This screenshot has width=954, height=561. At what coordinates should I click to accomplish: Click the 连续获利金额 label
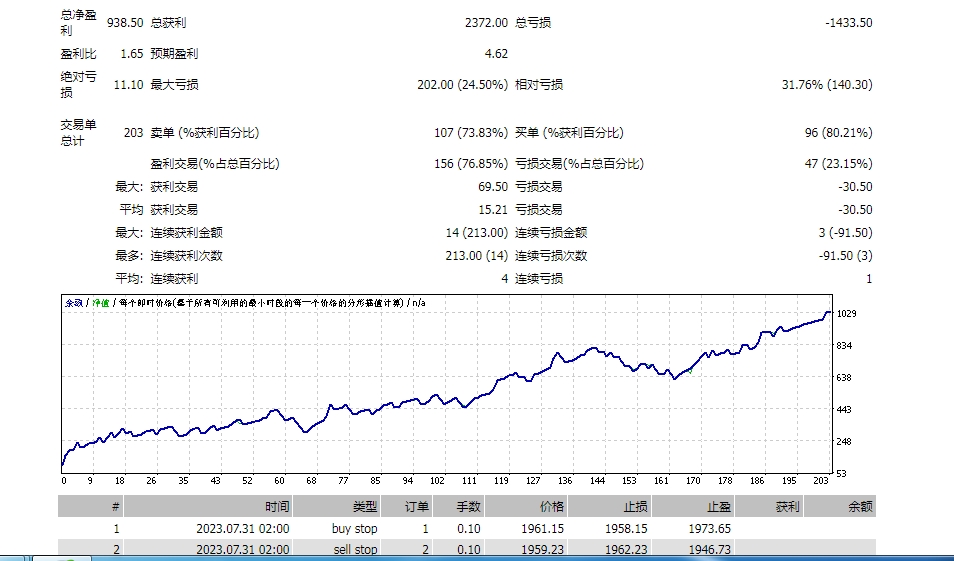coord(186,233)
